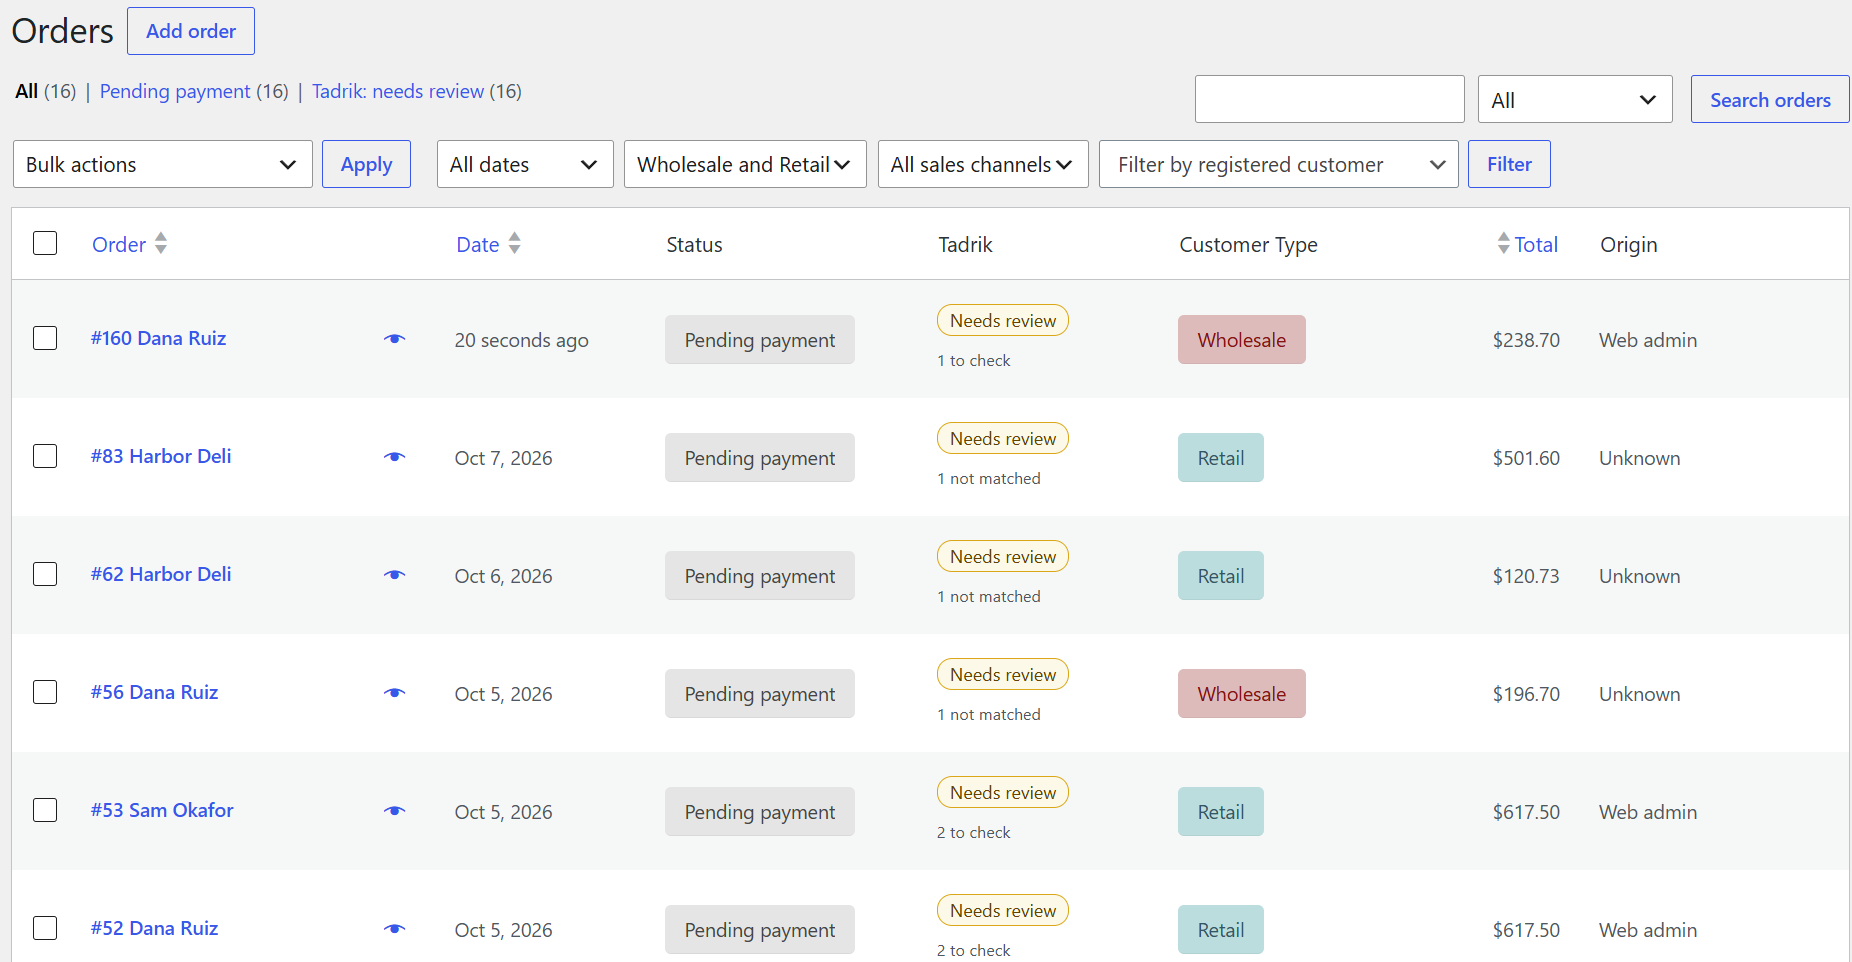Screen dimensions: 1852x962
Task: Click the Add order button
Action: [x=191, y=31]
